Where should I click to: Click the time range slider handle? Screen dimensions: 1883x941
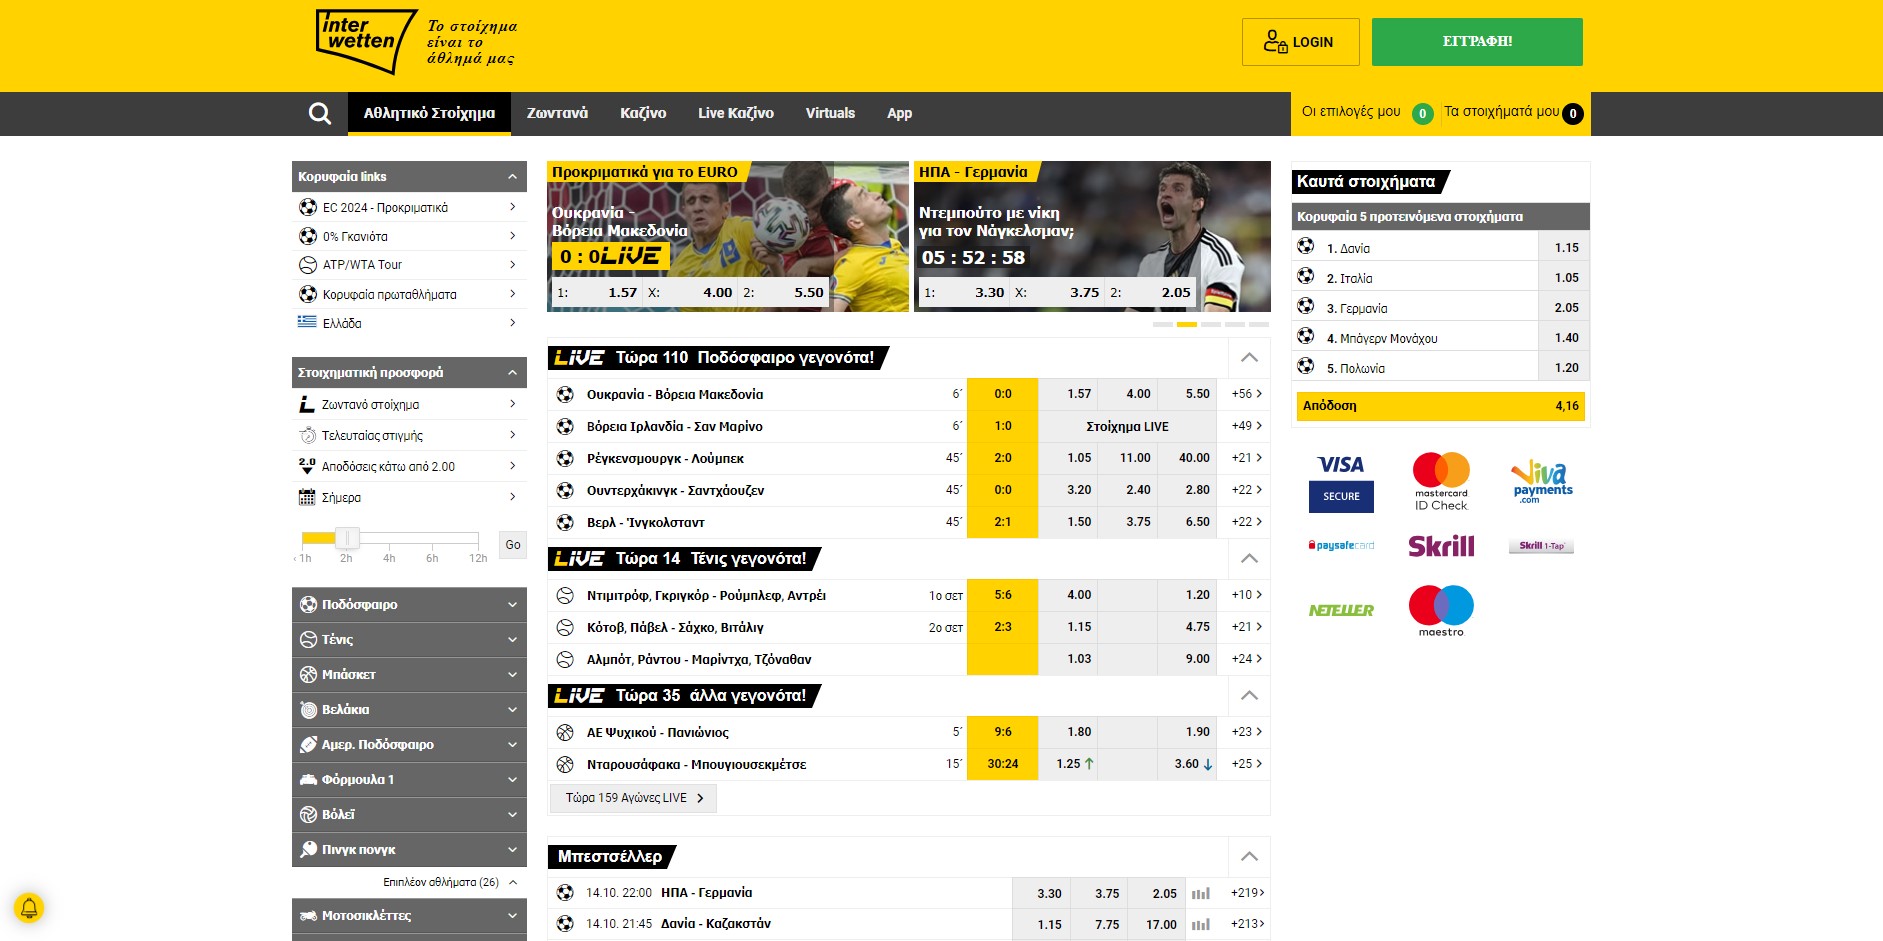click(x=346, y=538)
